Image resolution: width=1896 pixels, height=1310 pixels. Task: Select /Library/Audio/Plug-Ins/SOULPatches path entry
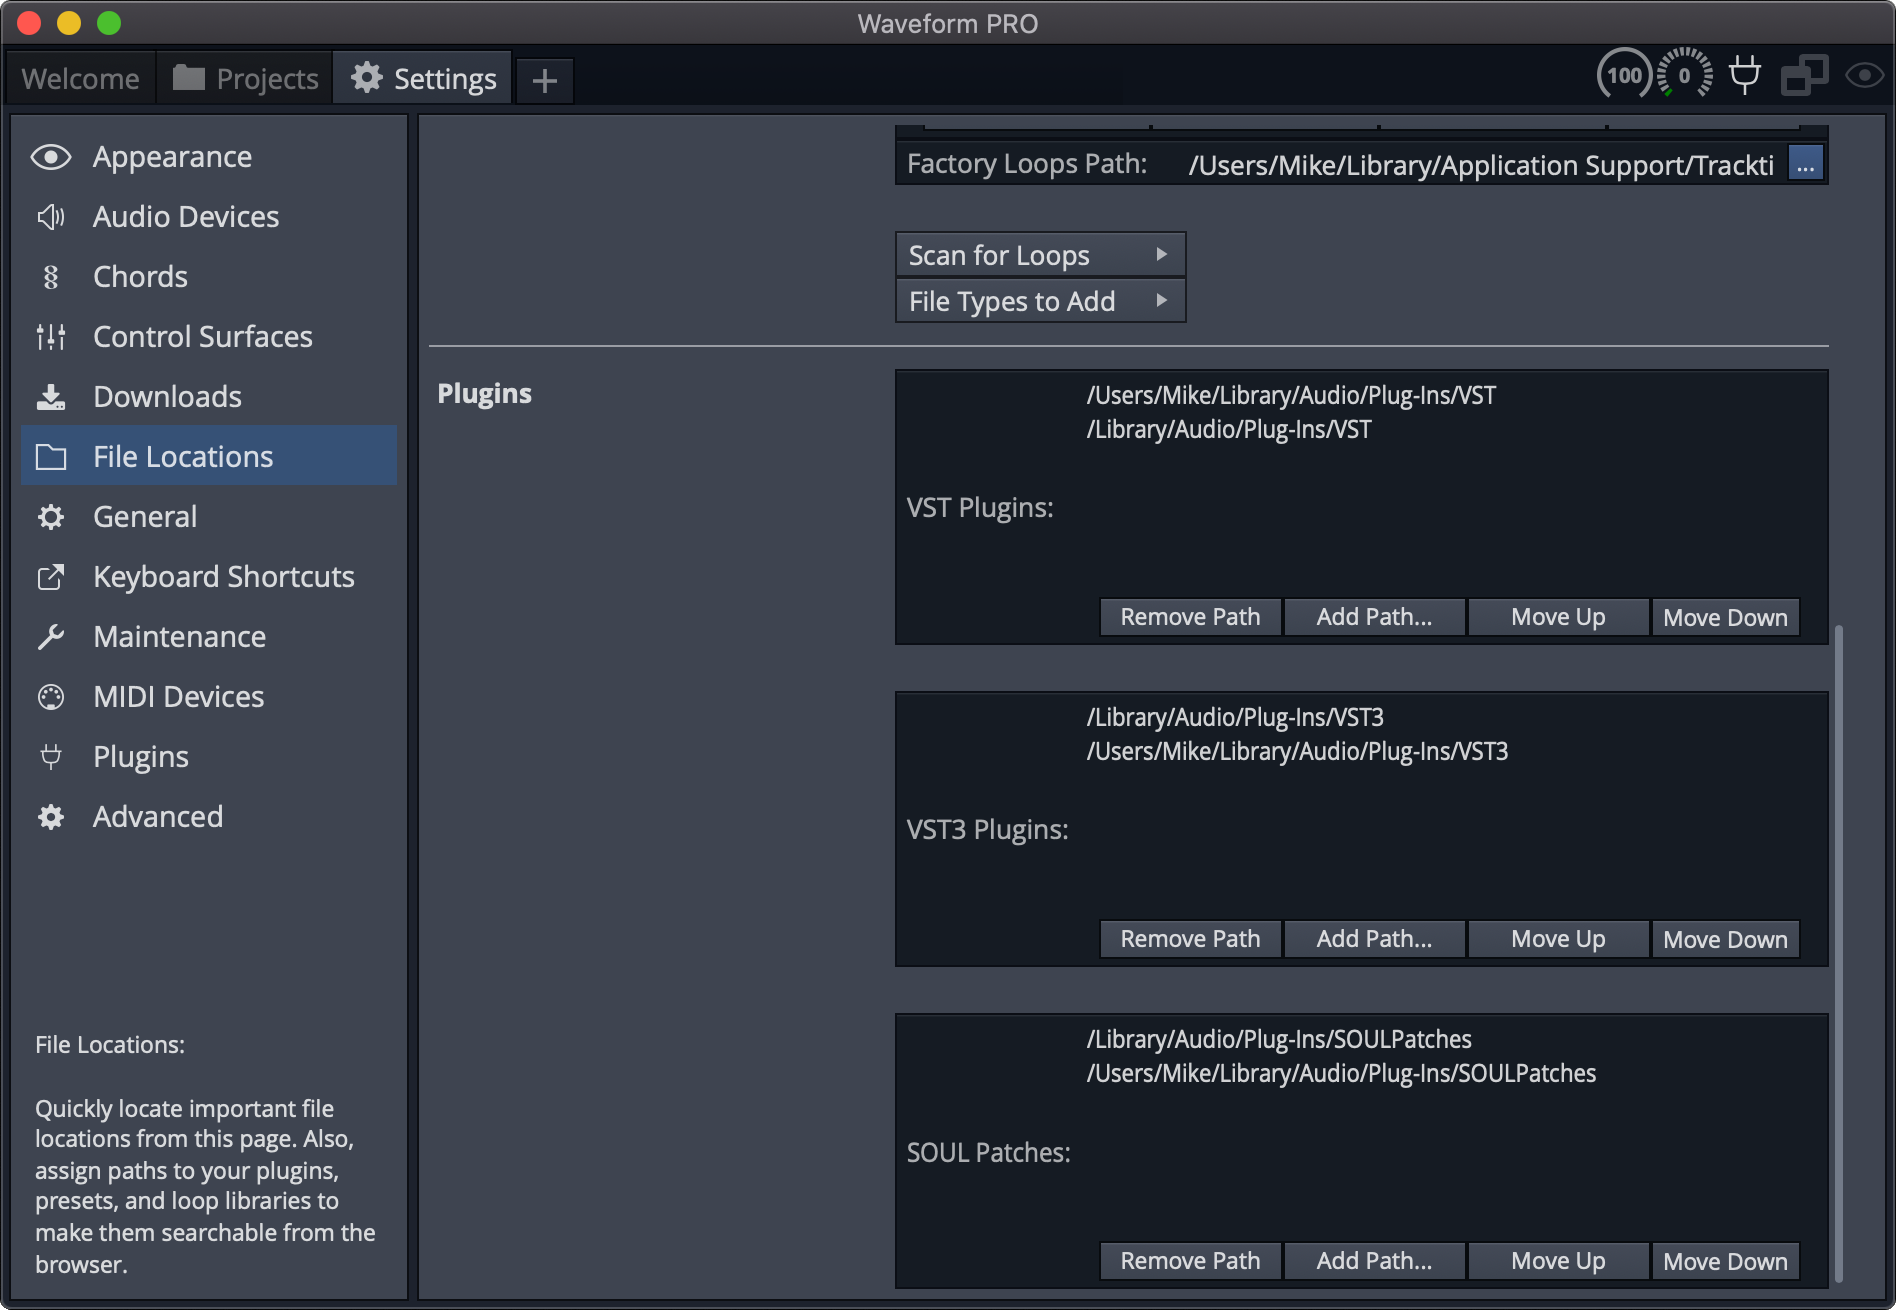(1279, 1039)
